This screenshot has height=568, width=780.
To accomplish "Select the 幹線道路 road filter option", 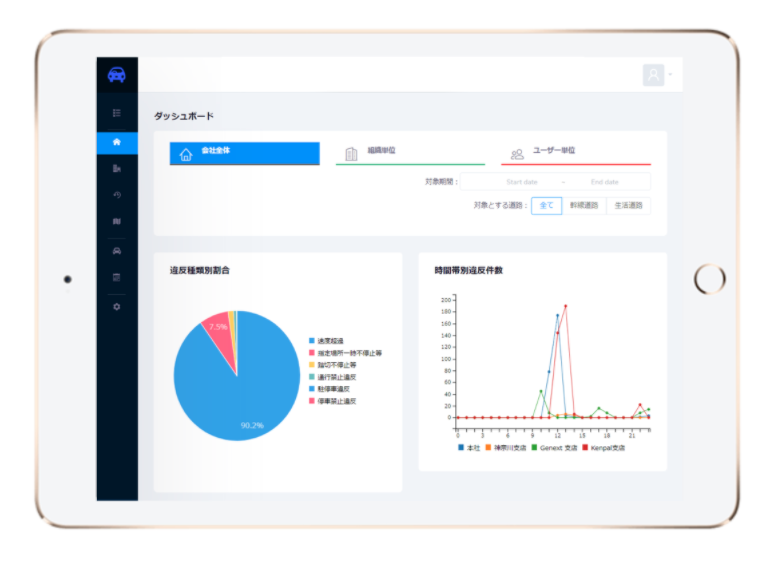I will point(584,206).
